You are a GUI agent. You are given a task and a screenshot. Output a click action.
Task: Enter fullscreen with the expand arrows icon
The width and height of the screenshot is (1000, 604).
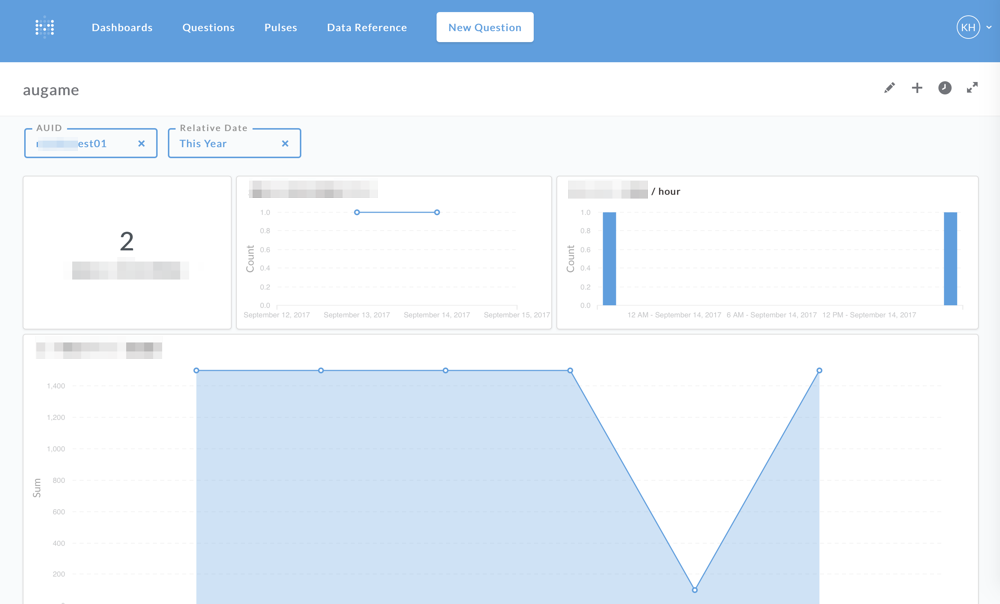coord(972,88)
